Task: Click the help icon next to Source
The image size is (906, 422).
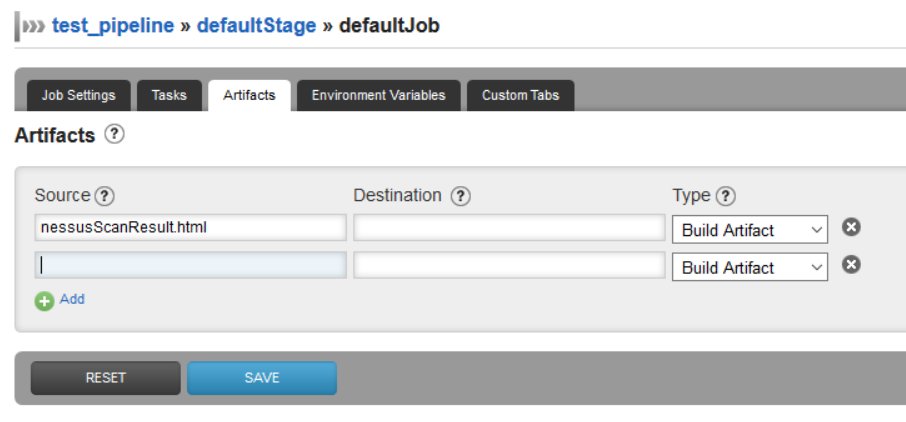Action: click(104, 196)
